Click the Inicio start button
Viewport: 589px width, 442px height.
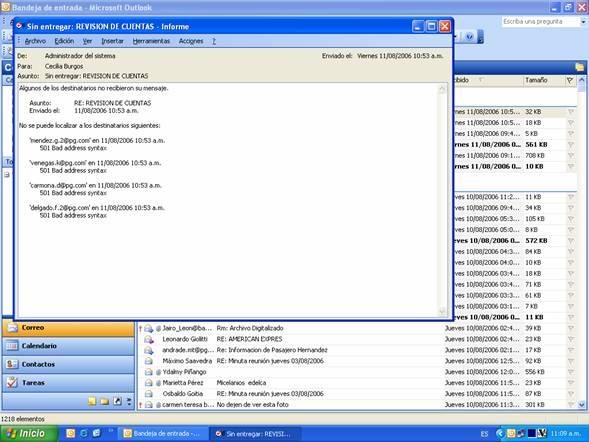click(x=29, y=434)
